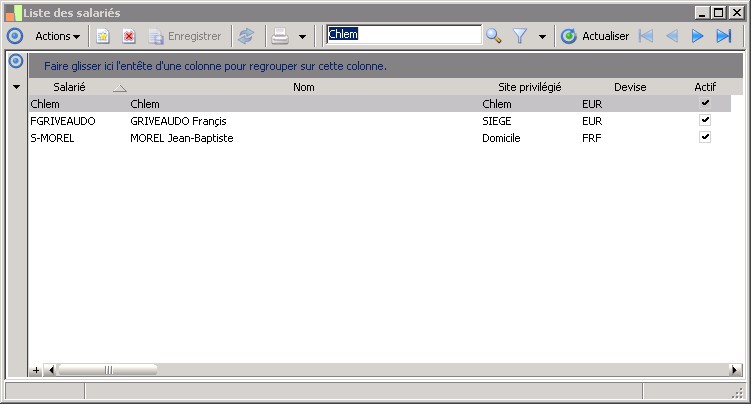Click the horizontal scrollbar left arrow
This screenshot has height=404, width=751.
coord(50,370)
